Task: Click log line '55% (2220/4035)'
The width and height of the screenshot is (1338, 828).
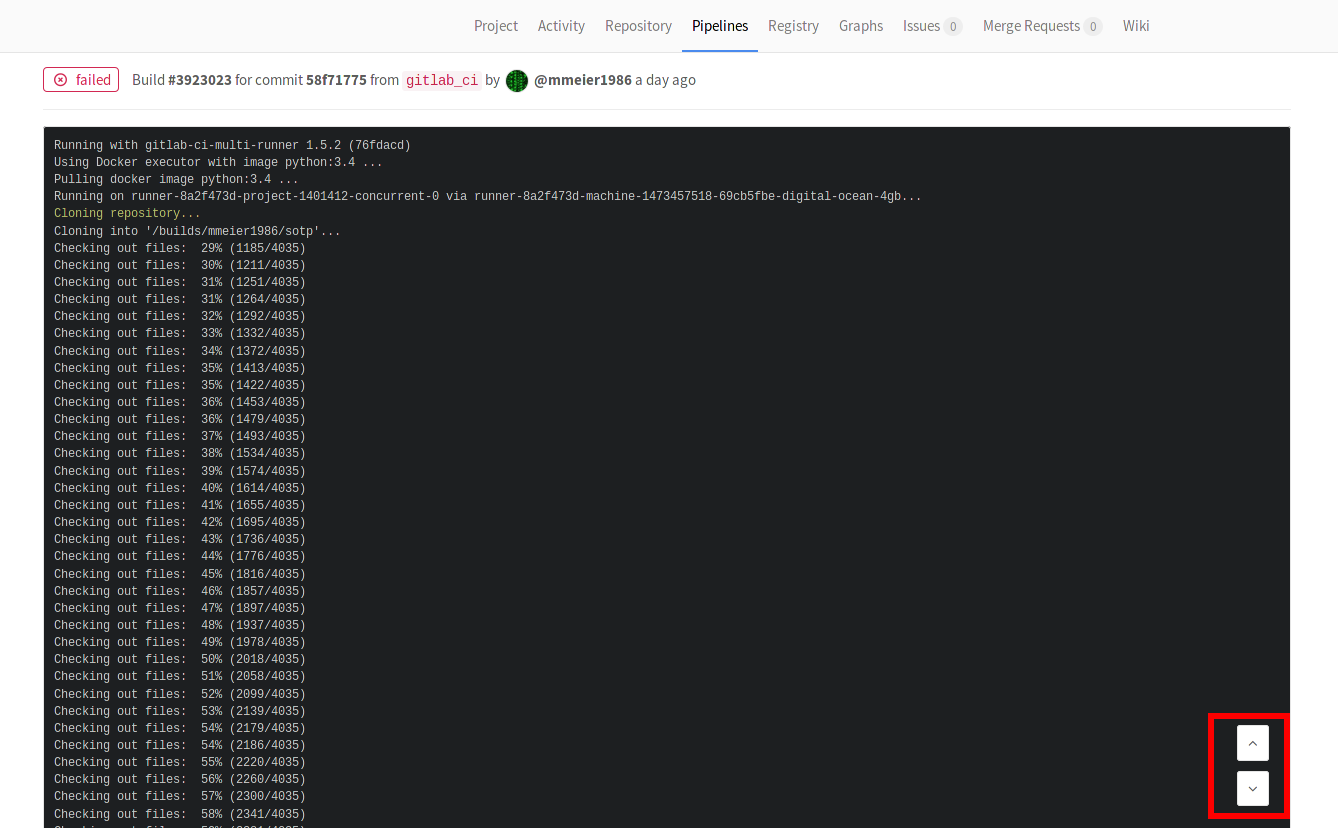Action: 180,762
